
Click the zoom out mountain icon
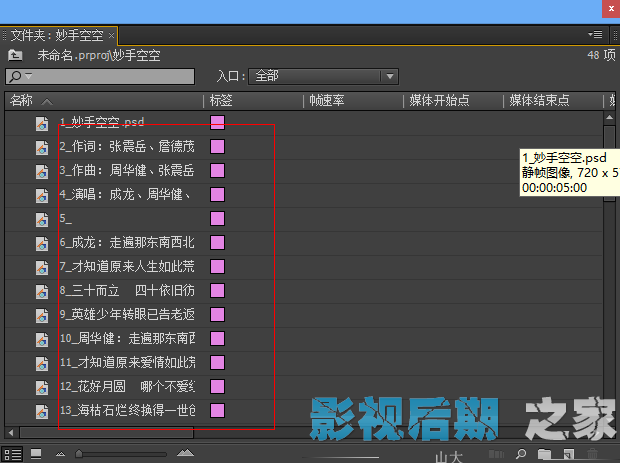coord(60,454)
